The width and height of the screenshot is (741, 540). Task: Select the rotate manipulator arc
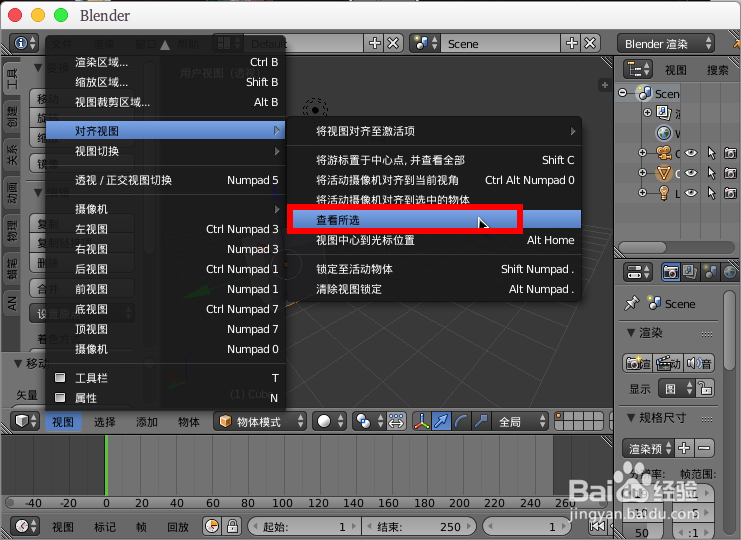461,421
